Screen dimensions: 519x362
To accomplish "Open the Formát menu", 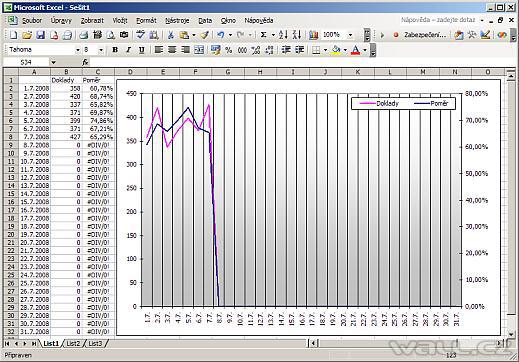I will click(146, 21).
